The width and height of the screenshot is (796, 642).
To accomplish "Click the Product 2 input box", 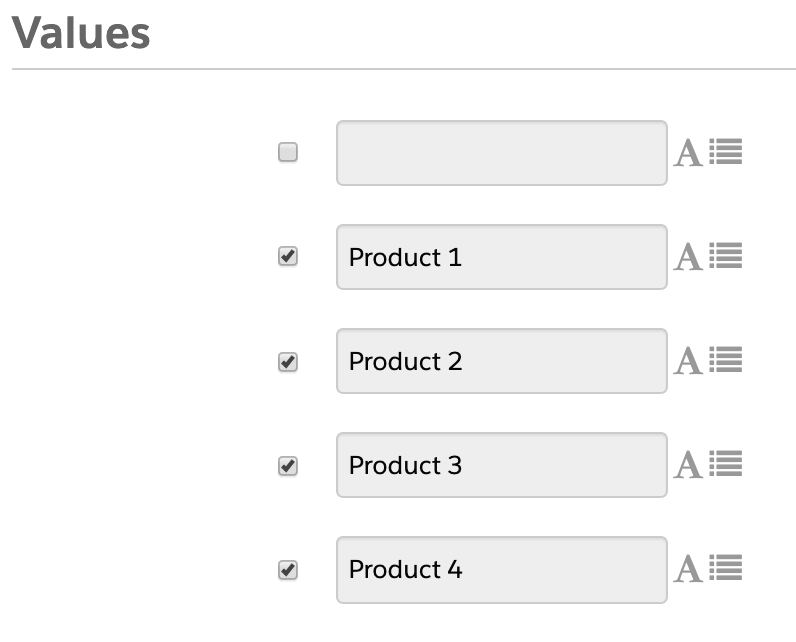I will coord(501,361).
